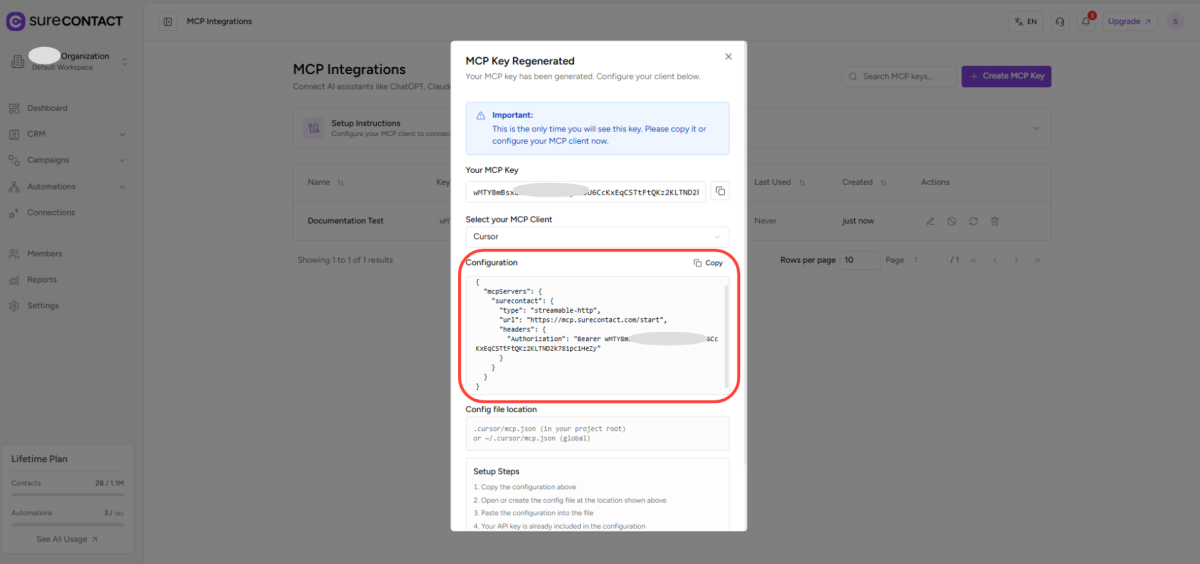This screenshot has height=564, width=1200.
Task: Close the MCP Key Regenerated dialog
Action: point(728,57)
